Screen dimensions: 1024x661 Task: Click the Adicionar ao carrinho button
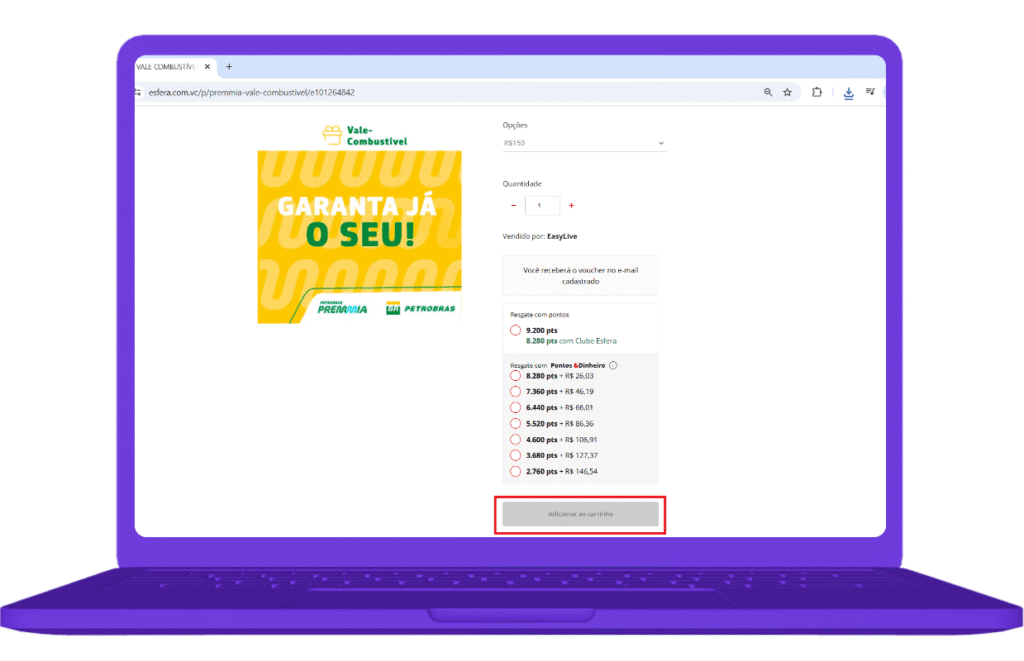[580, 514]
